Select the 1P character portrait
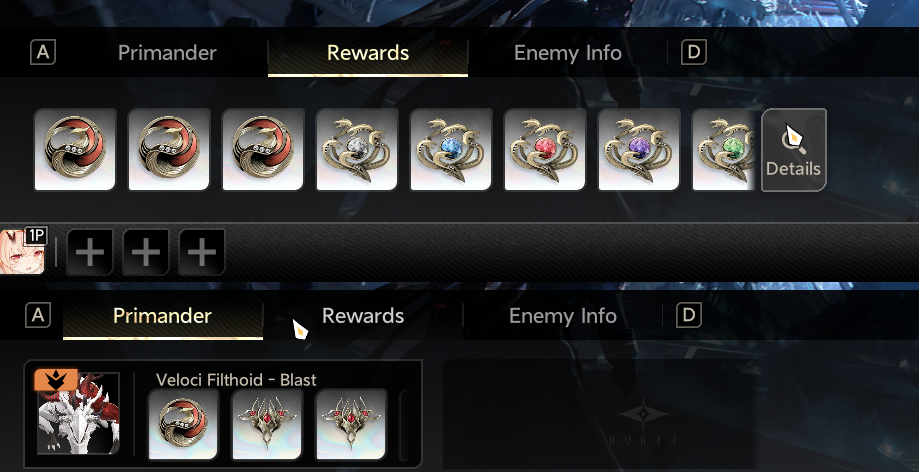 click(x=22, y=252)
